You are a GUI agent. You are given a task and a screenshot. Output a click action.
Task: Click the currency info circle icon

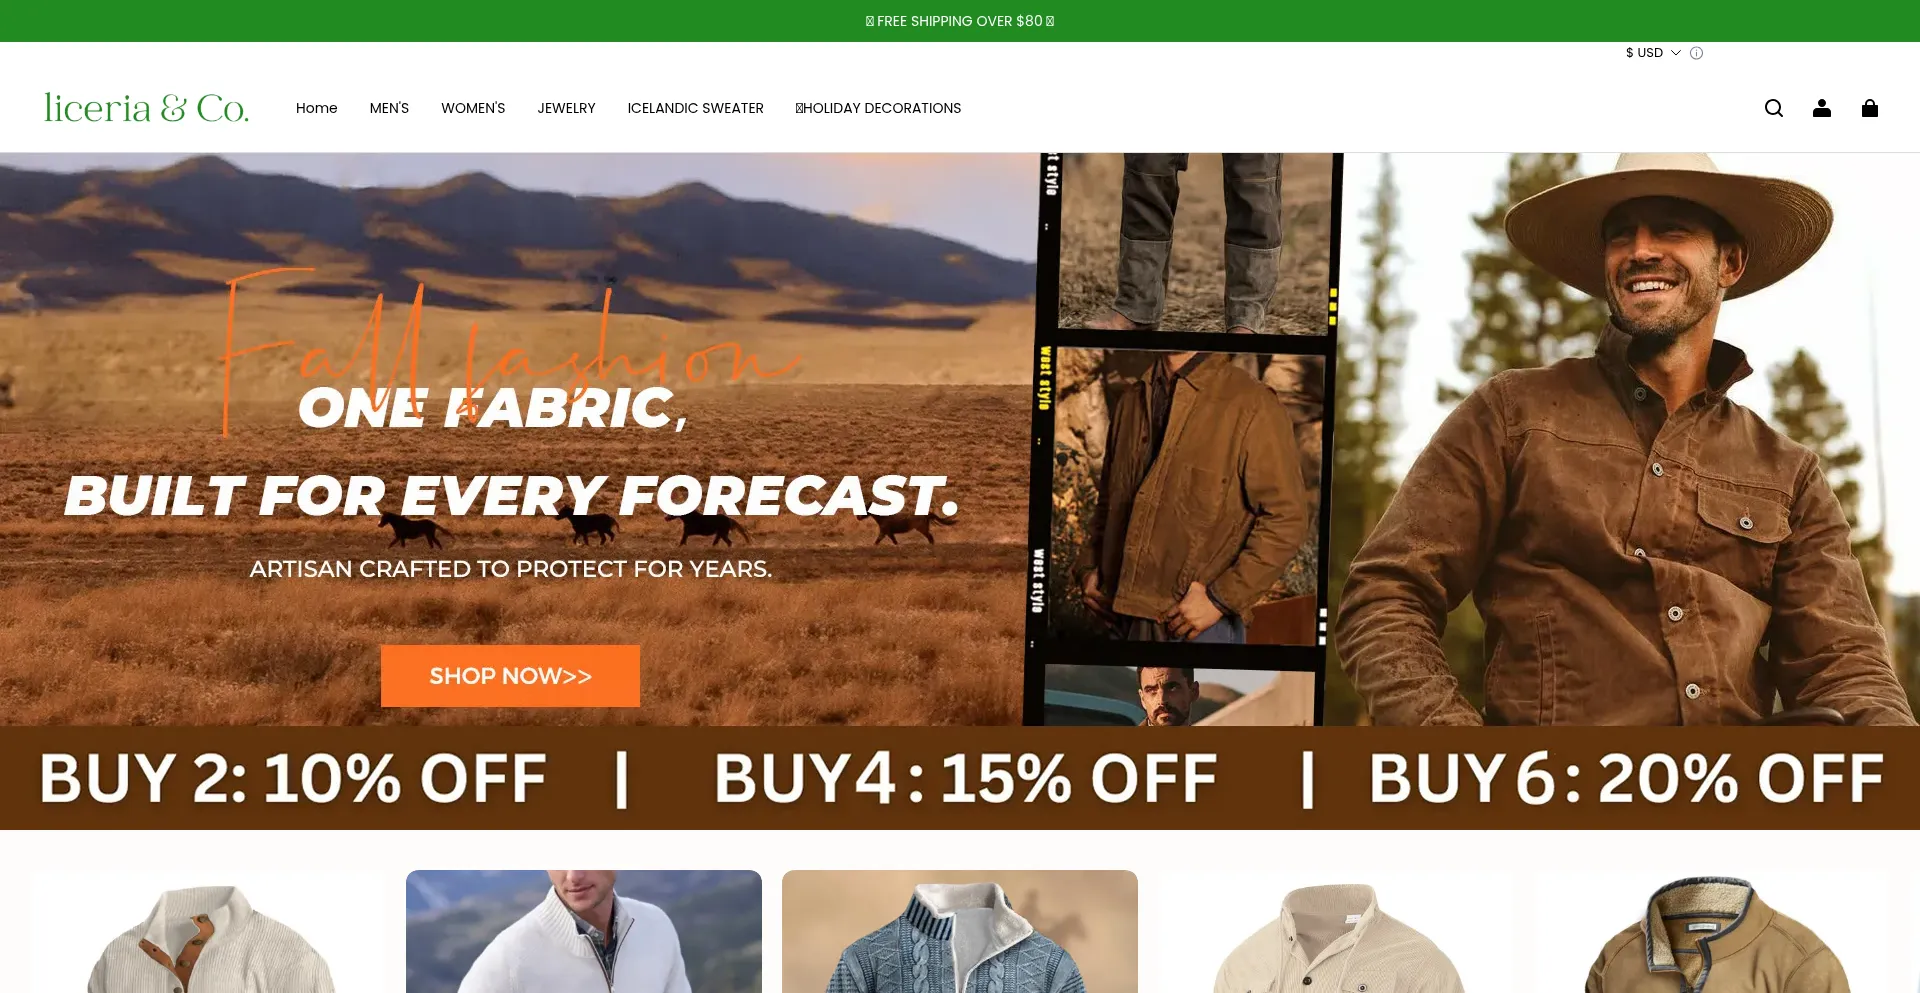click(1696, 53)
